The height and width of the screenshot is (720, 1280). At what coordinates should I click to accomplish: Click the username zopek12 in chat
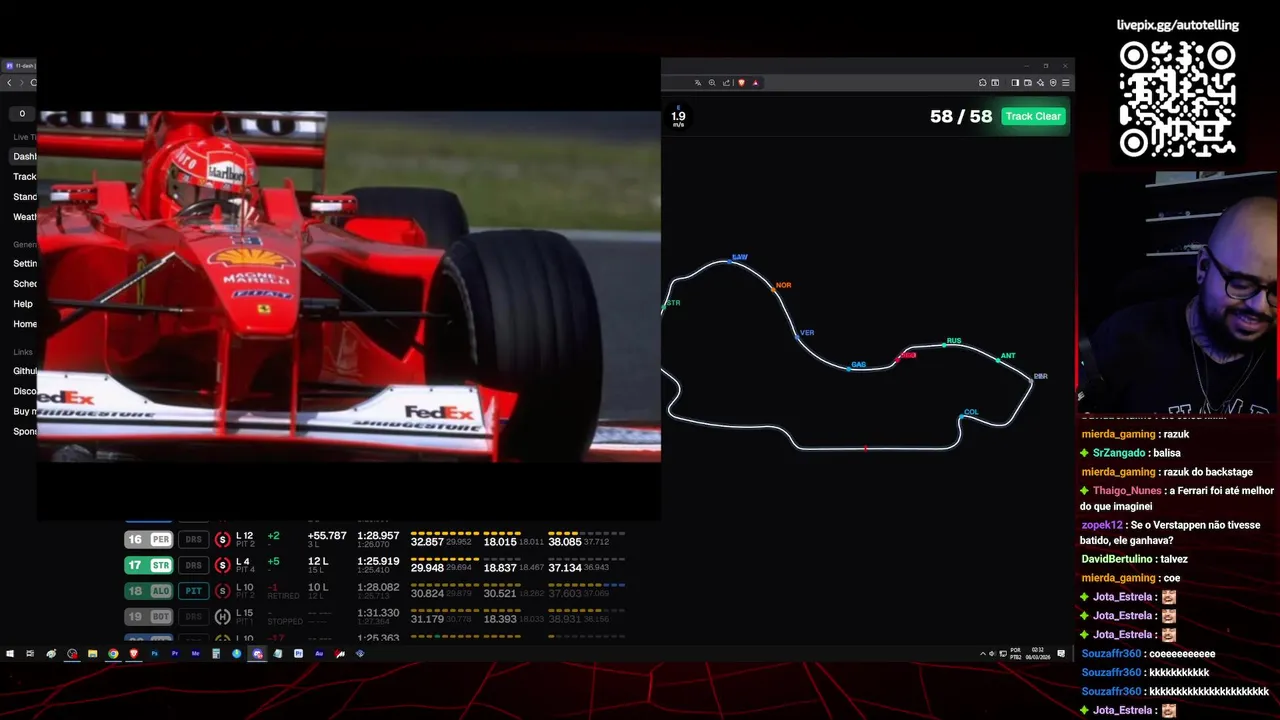click(x=1102, y=525)
